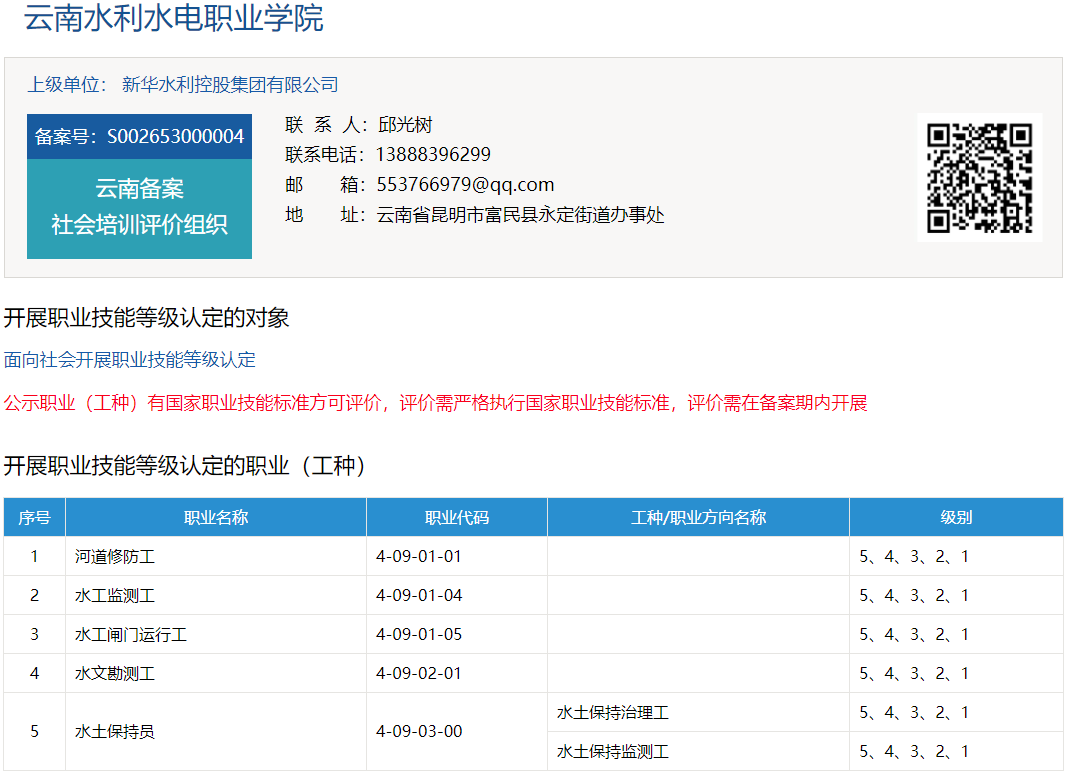1067x773 pixels.
Task: Click the 备案号 S002653000004 badge
Action: 139,137
